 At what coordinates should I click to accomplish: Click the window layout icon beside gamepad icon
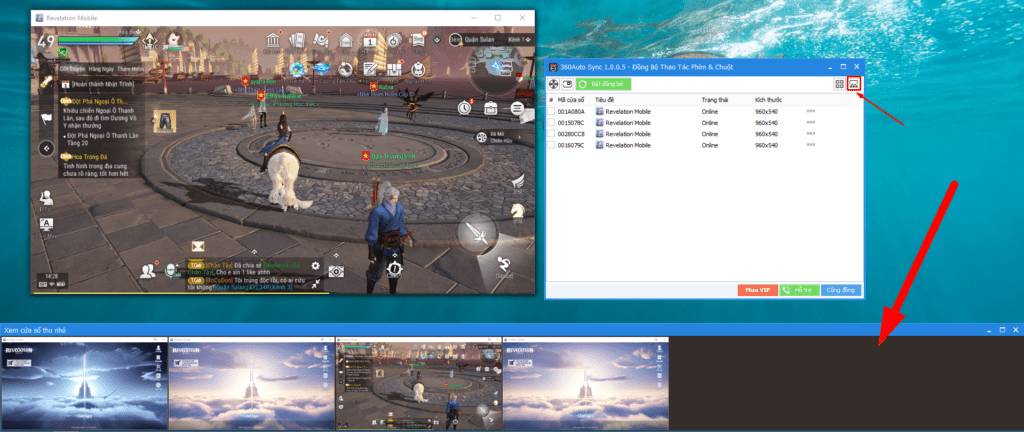click(568, 84)
